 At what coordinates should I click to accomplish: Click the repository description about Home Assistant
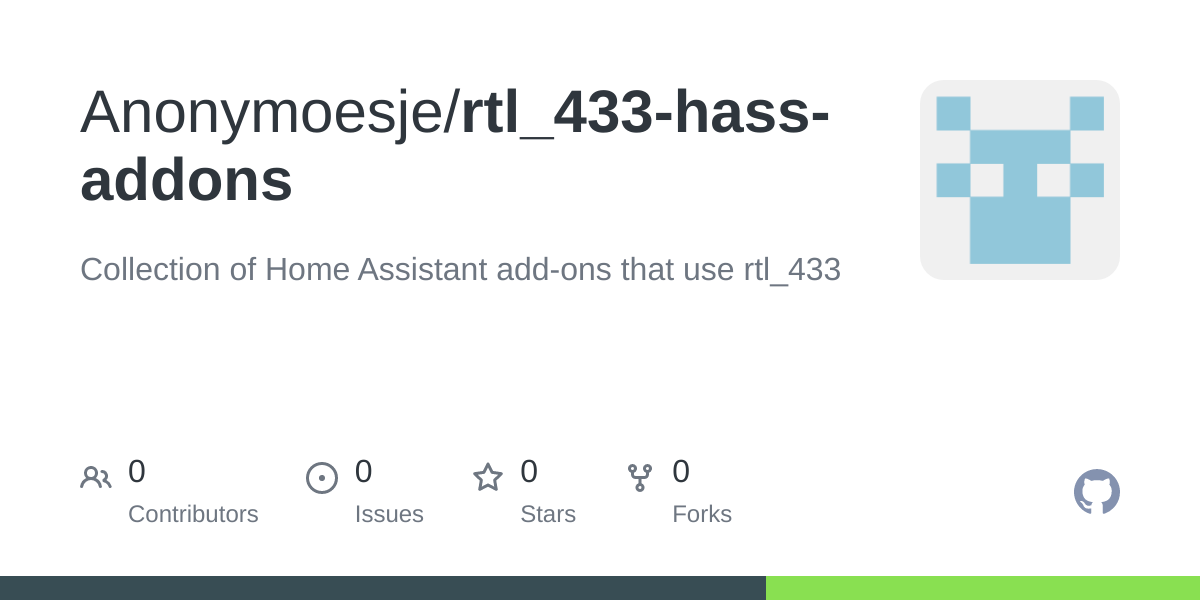click(x=460, y=269)
